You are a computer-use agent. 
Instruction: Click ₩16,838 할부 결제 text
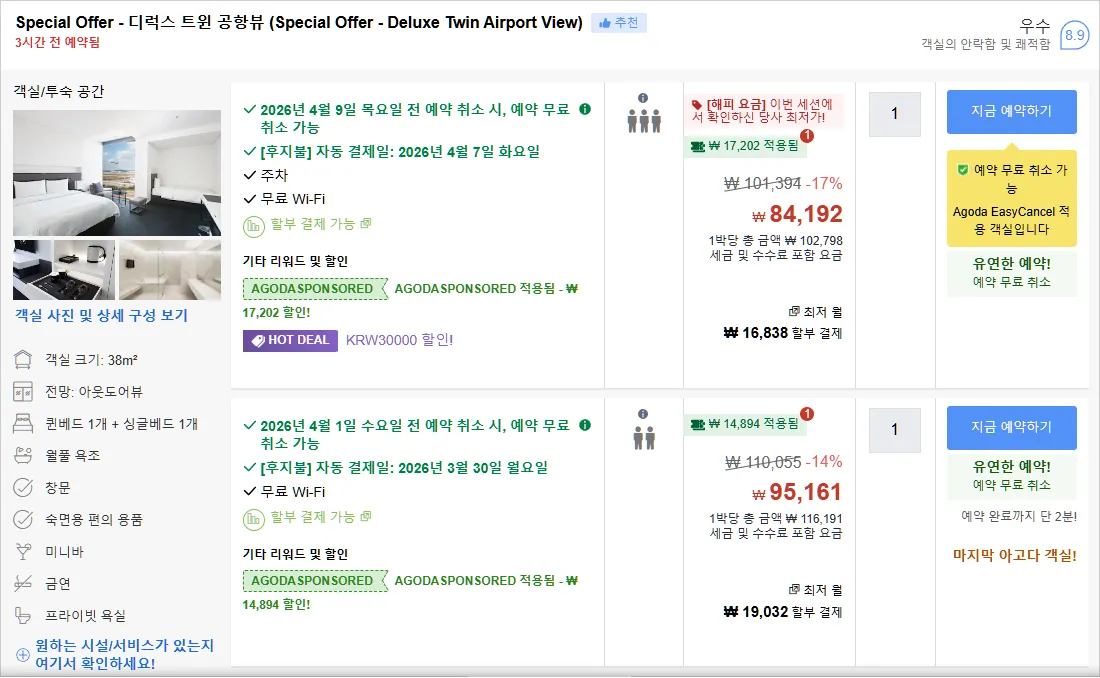click(783, 333)
